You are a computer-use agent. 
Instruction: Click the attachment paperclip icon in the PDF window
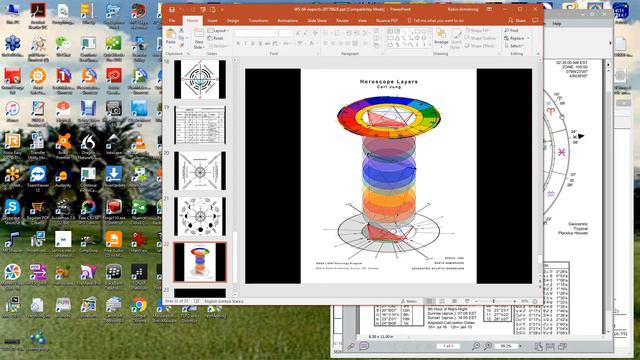point(351,346)
